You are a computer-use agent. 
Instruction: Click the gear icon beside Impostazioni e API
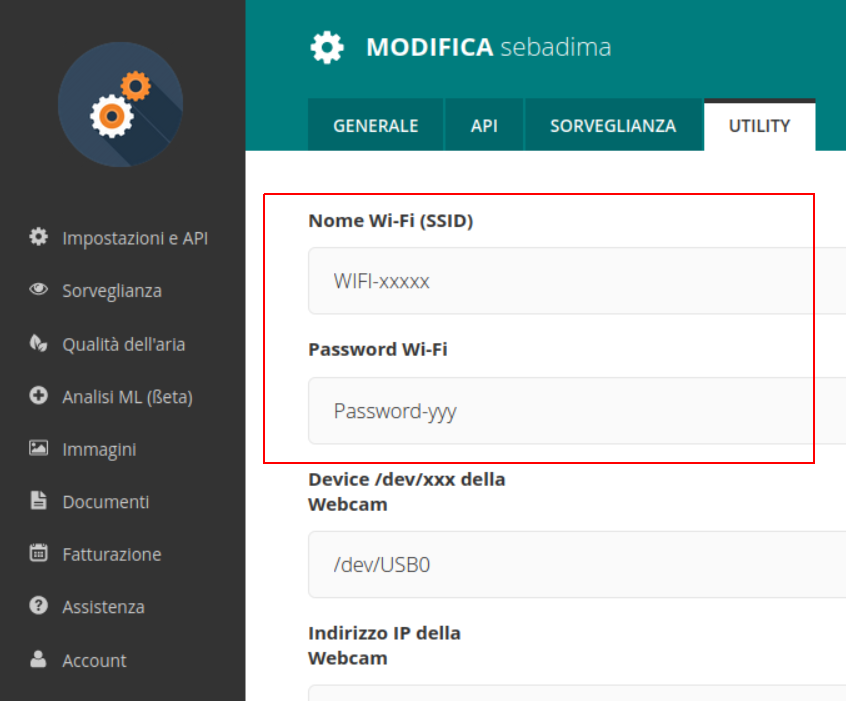click(x=38, y=237)
